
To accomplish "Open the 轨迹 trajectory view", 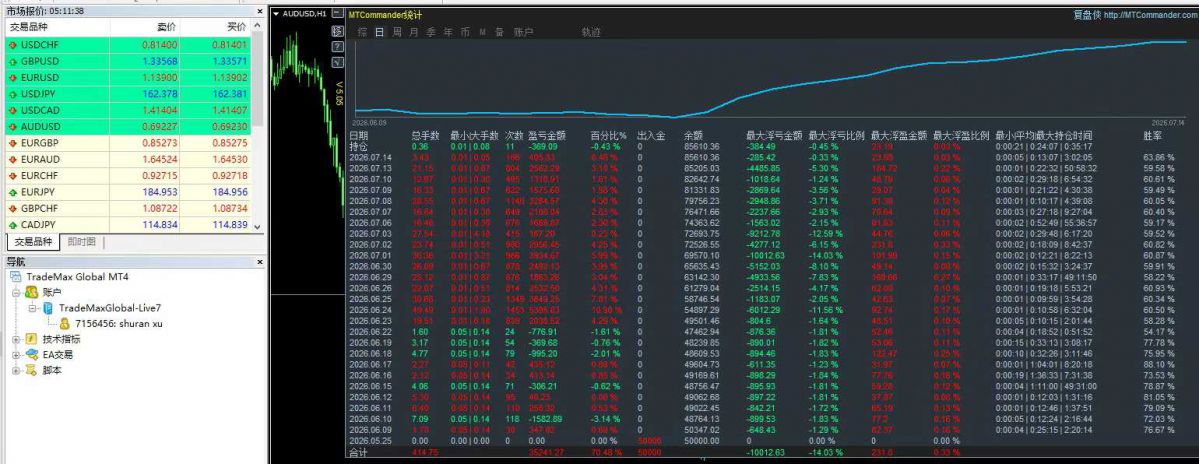I will [591, 32].
